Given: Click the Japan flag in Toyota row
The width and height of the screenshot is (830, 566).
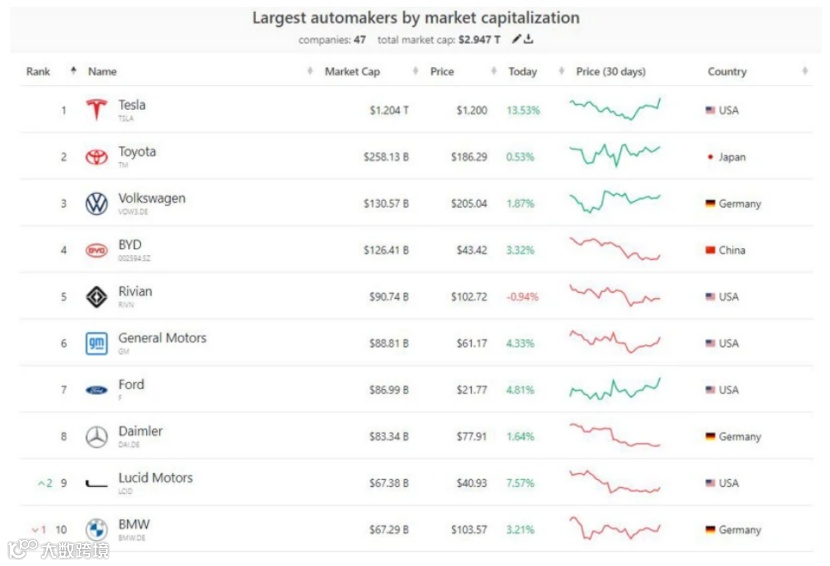Looking at the screenshot, I should [x=710, y=157].
